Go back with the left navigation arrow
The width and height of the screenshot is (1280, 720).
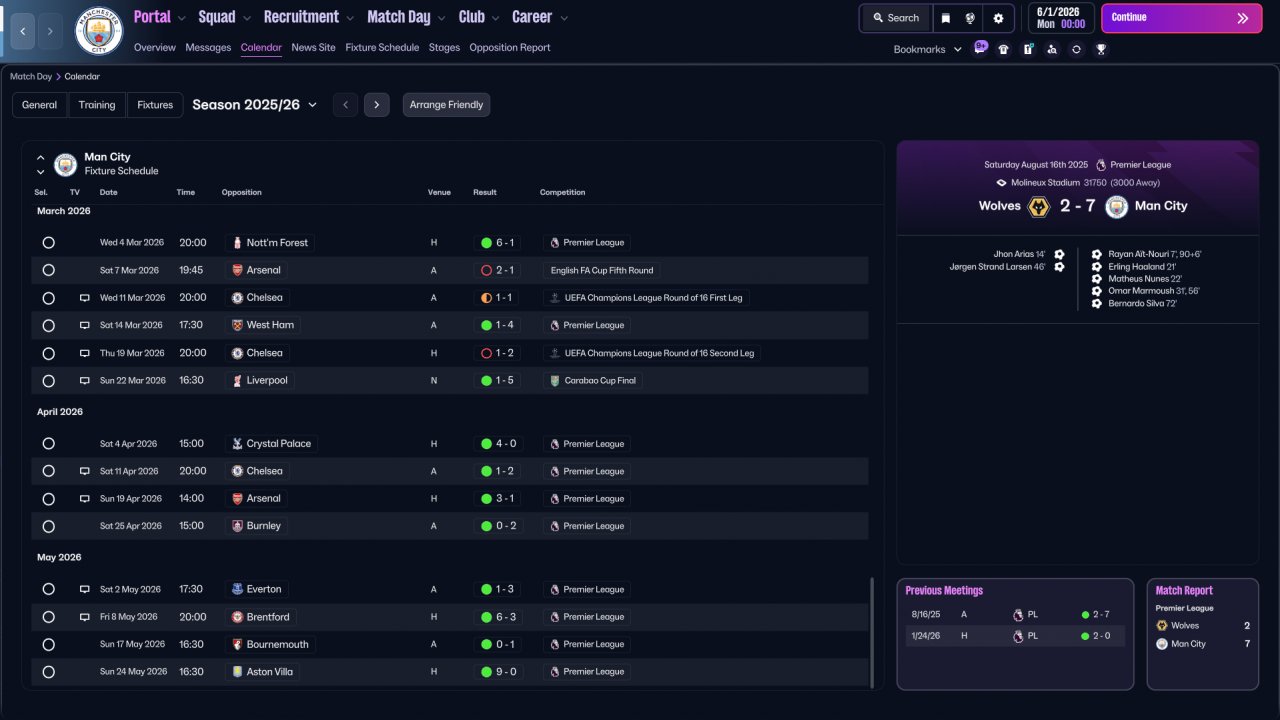point(23,31)
